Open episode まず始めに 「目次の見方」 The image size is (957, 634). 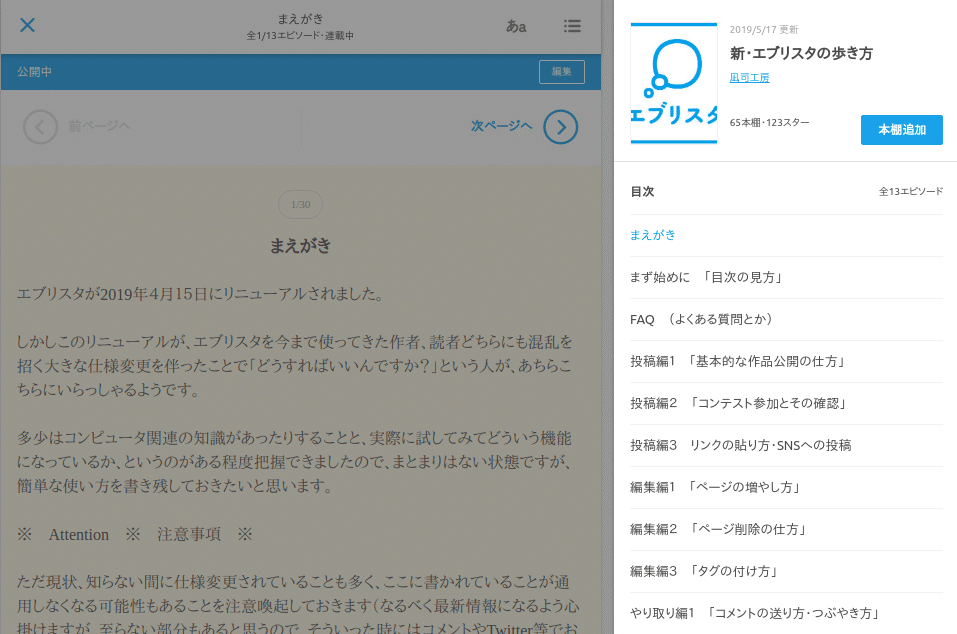point(786,278)
